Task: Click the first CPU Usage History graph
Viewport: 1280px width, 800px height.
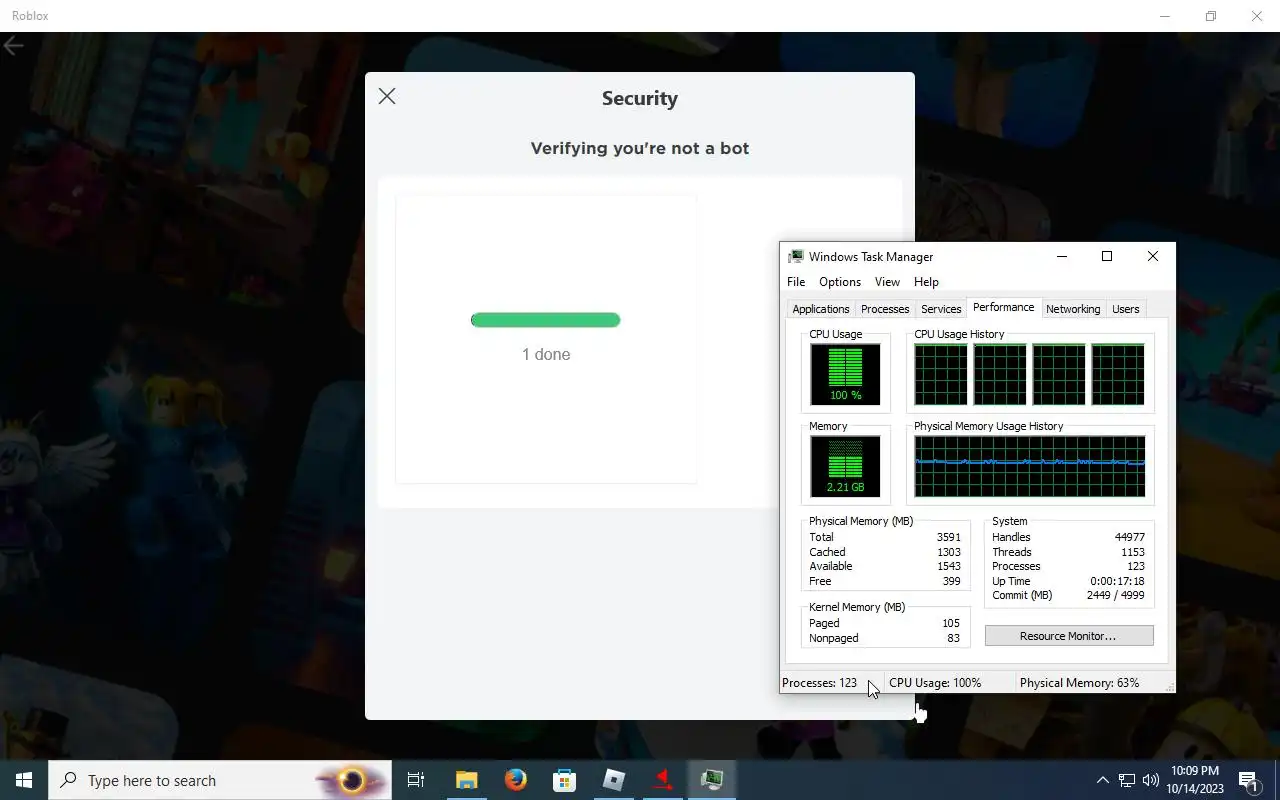Action: pos(941,374)
